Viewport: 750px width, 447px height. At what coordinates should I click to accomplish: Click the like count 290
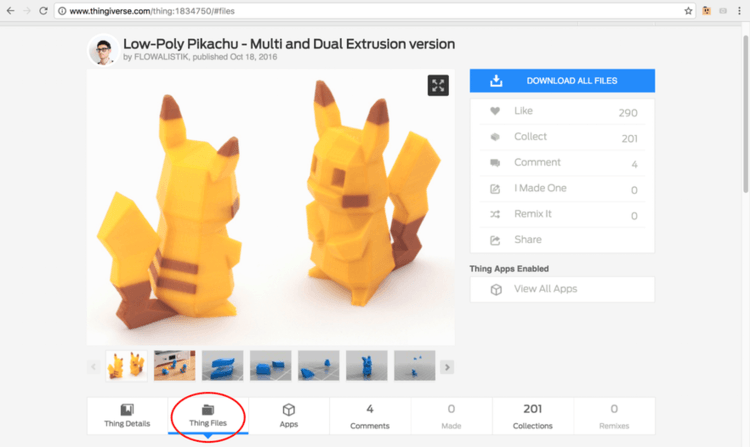pos(628,113)
